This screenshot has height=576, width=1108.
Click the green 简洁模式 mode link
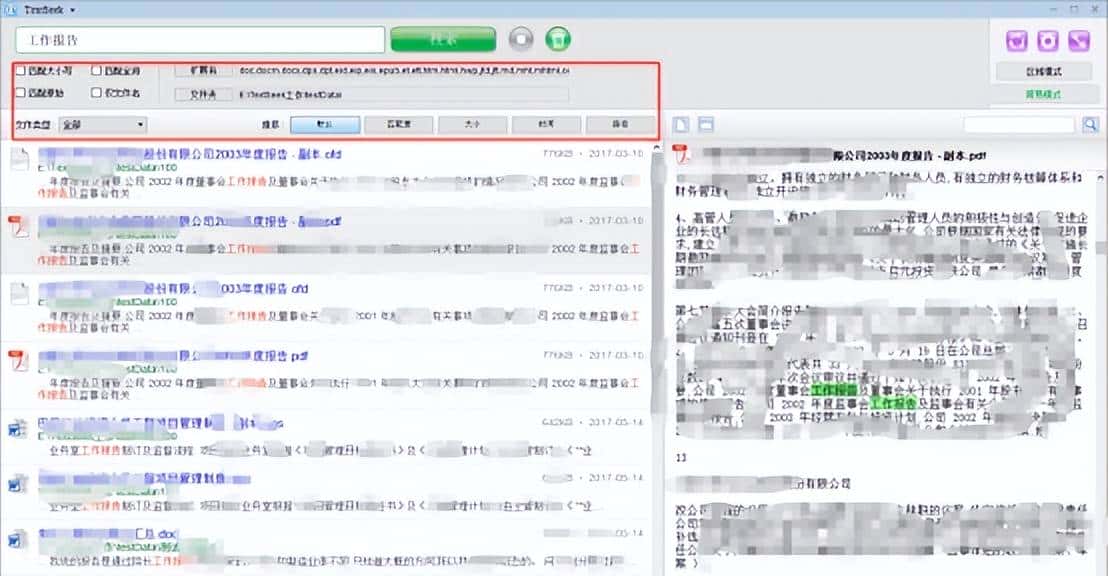pos(1046,92)
